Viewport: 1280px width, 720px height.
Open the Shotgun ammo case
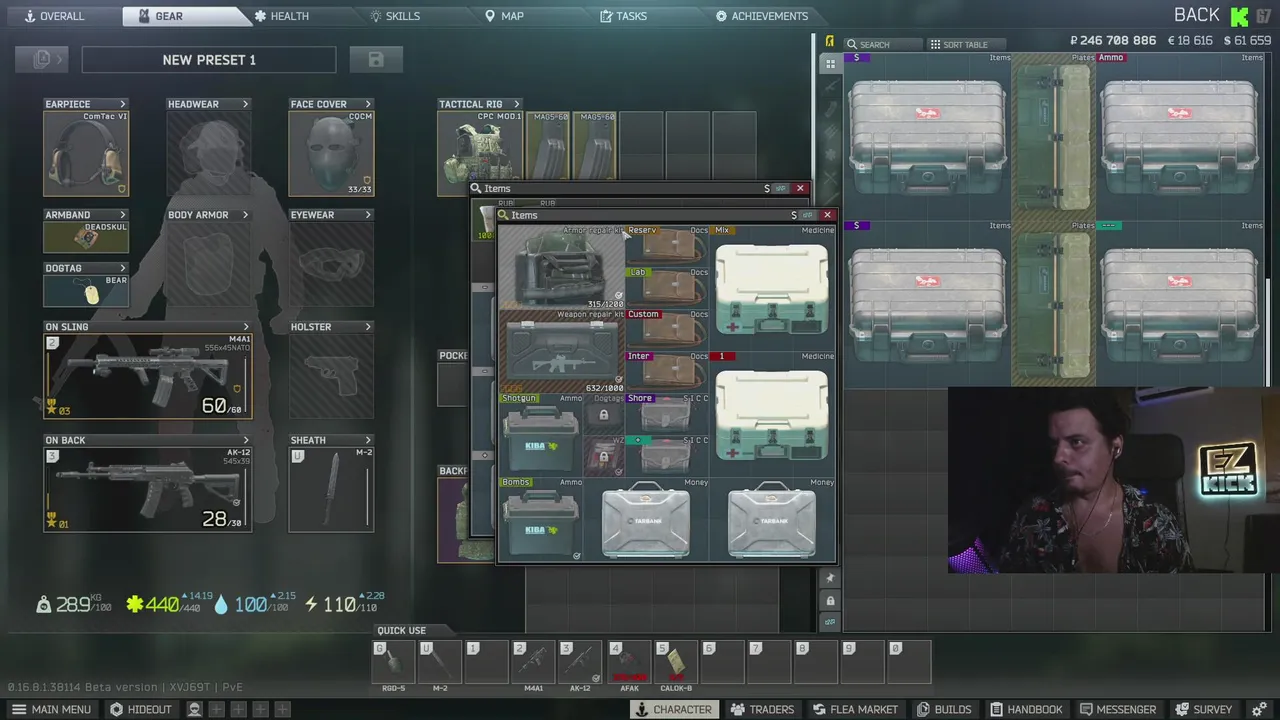540,435
